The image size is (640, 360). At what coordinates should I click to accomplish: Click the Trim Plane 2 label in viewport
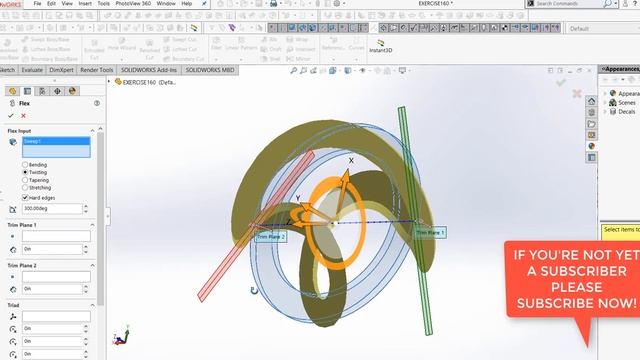tap(271, 237)
